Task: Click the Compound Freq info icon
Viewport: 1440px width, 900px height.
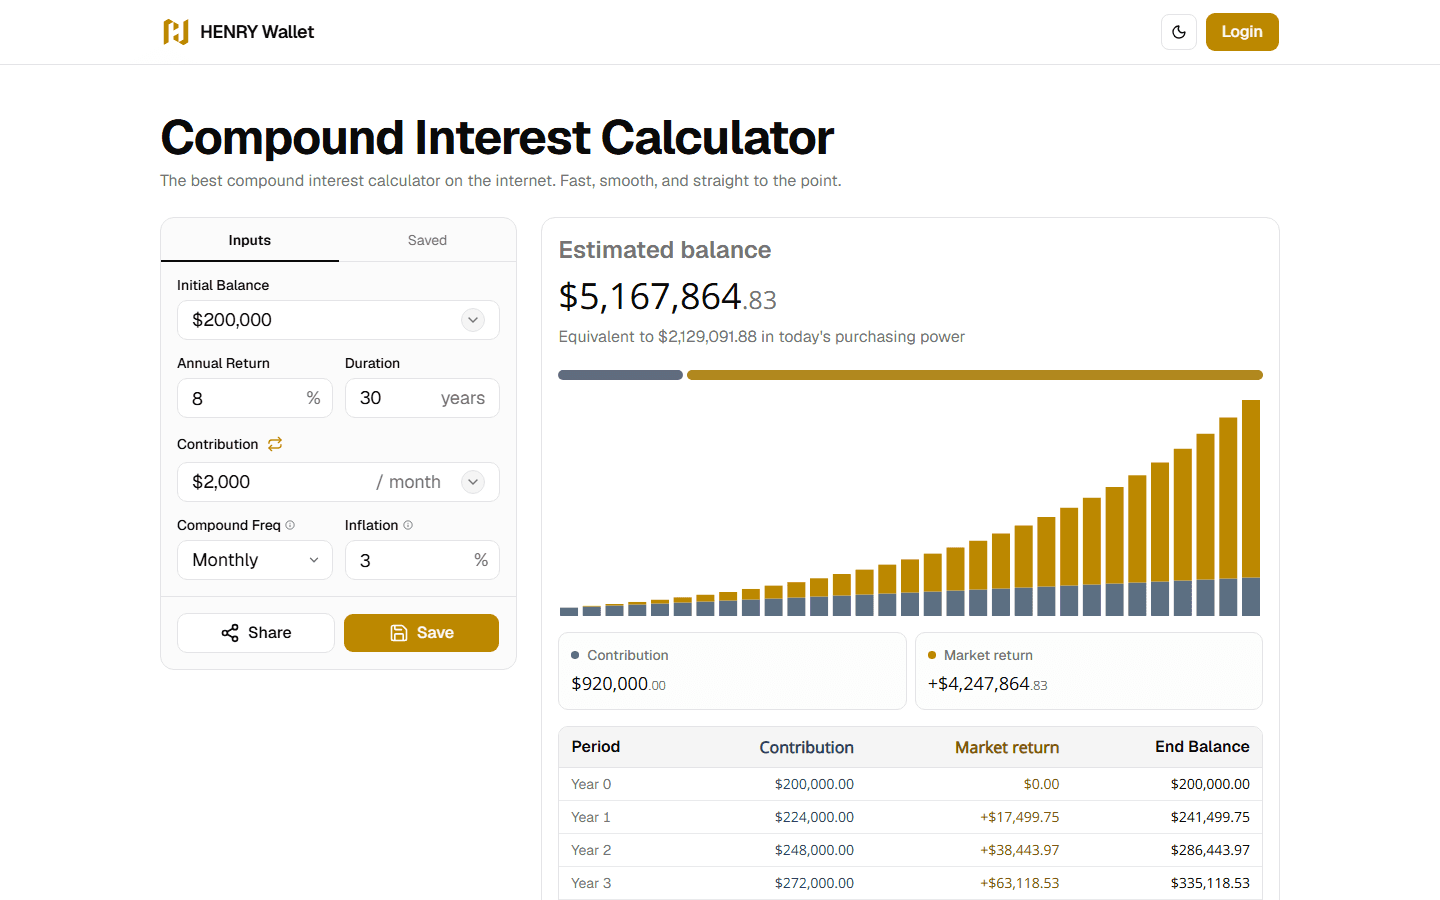Action: (290, 525)
